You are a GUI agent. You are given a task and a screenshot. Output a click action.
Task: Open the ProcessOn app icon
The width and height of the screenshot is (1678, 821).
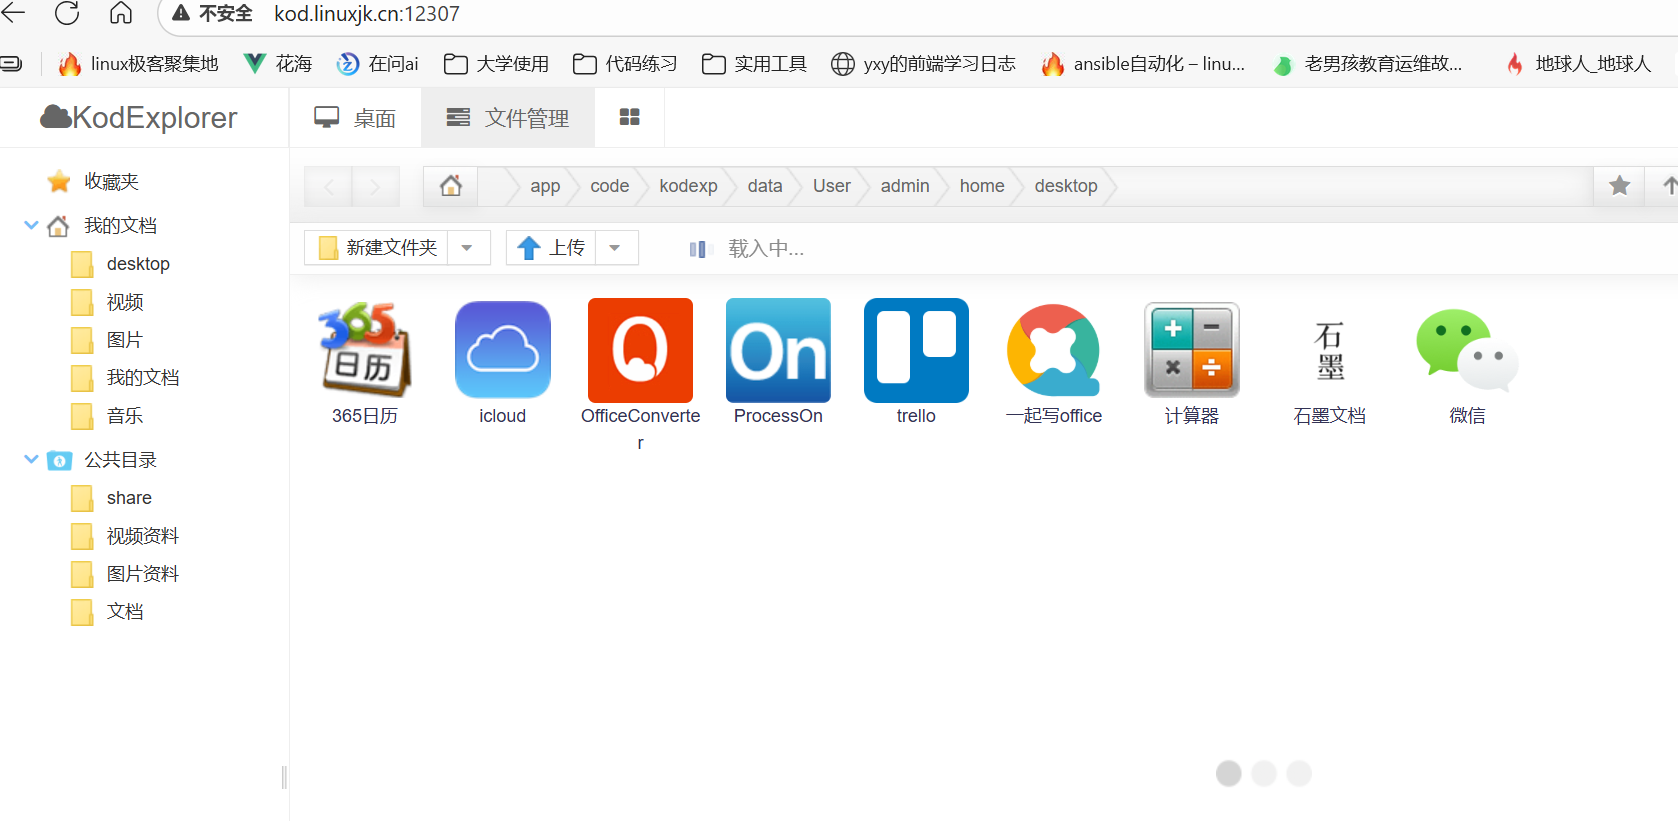pyautogui.click(x=778, y=351)
